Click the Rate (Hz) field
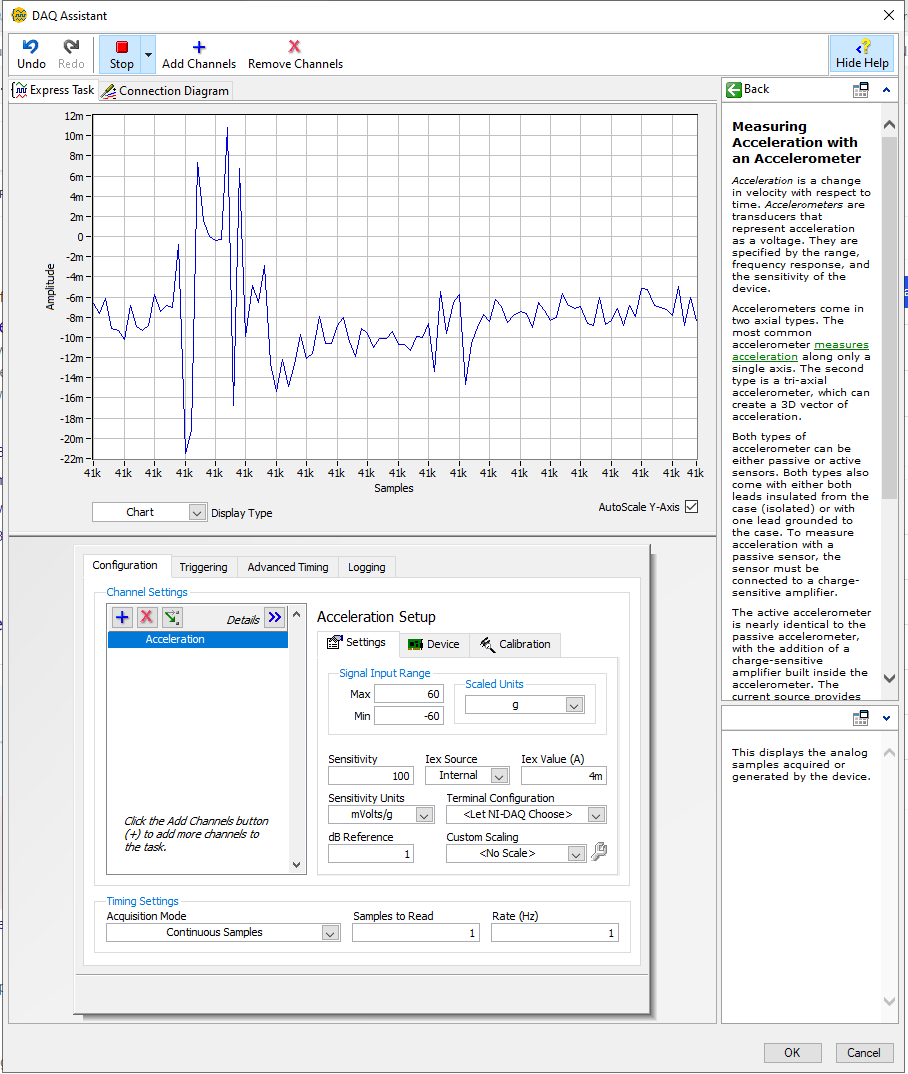908x1074 pixels. [555, 933]
